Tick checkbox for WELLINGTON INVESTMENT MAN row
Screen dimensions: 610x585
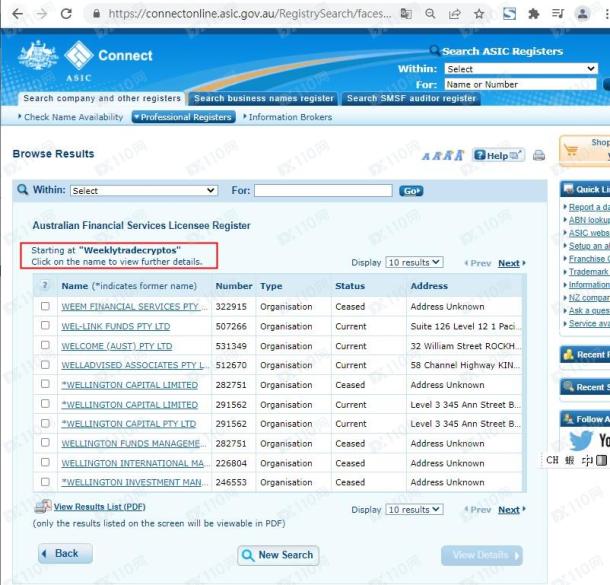click(45, 482)
